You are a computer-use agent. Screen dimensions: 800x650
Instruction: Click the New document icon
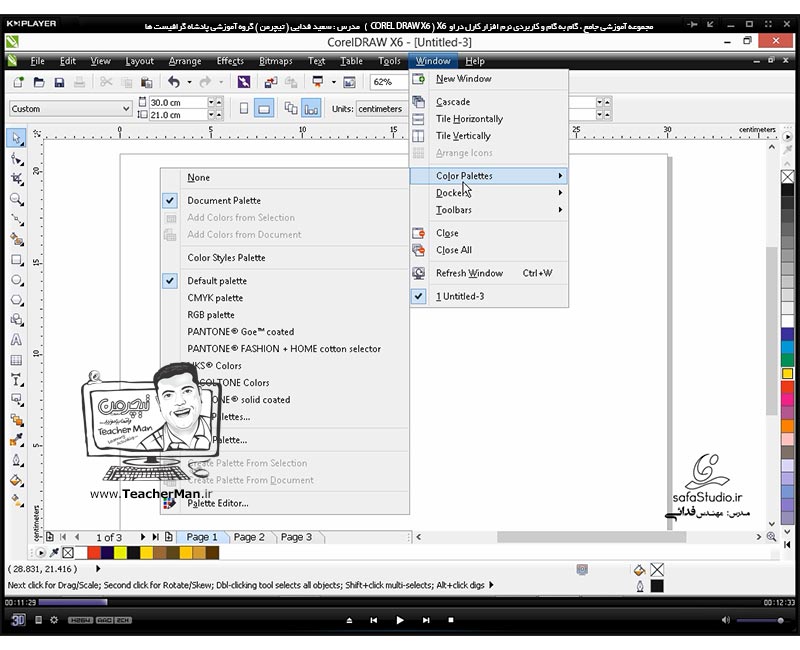18,82
